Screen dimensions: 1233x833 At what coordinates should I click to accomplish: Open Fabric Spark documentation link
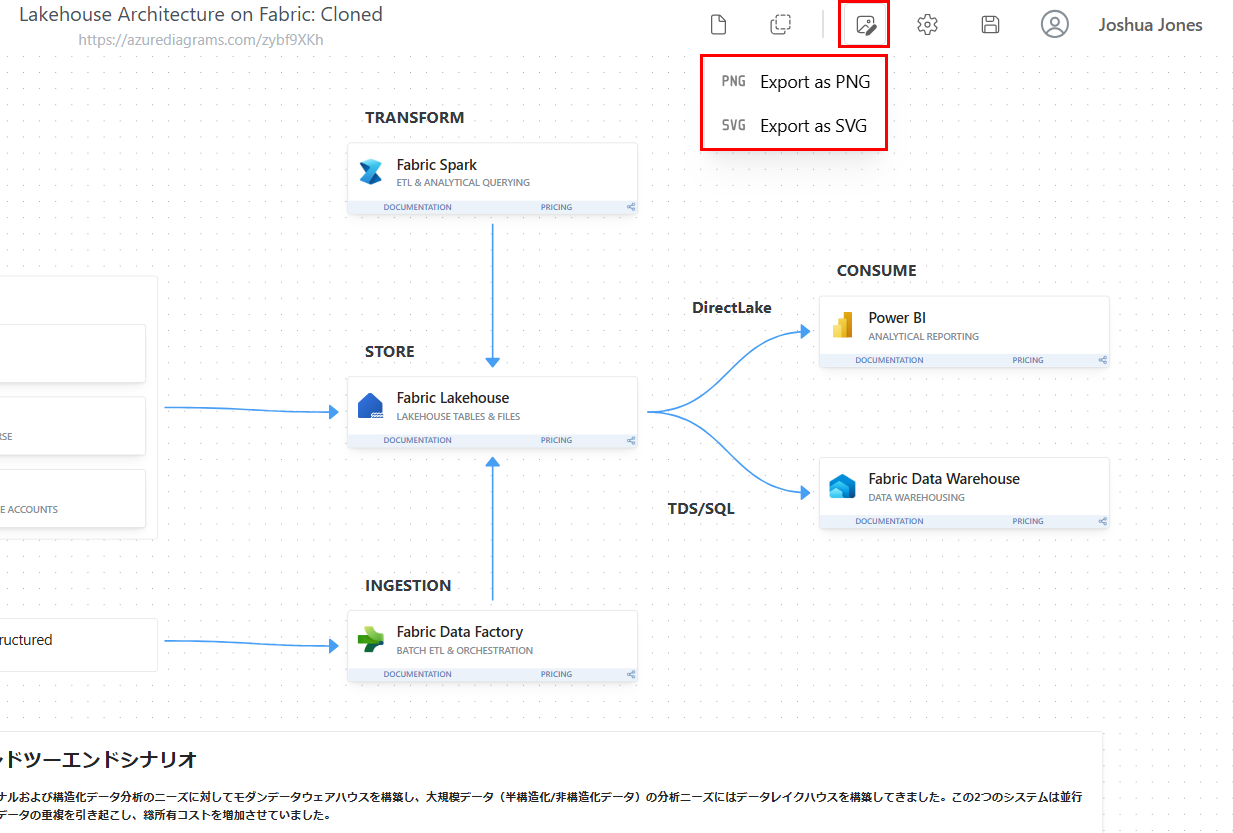click(x=417, y=208)
